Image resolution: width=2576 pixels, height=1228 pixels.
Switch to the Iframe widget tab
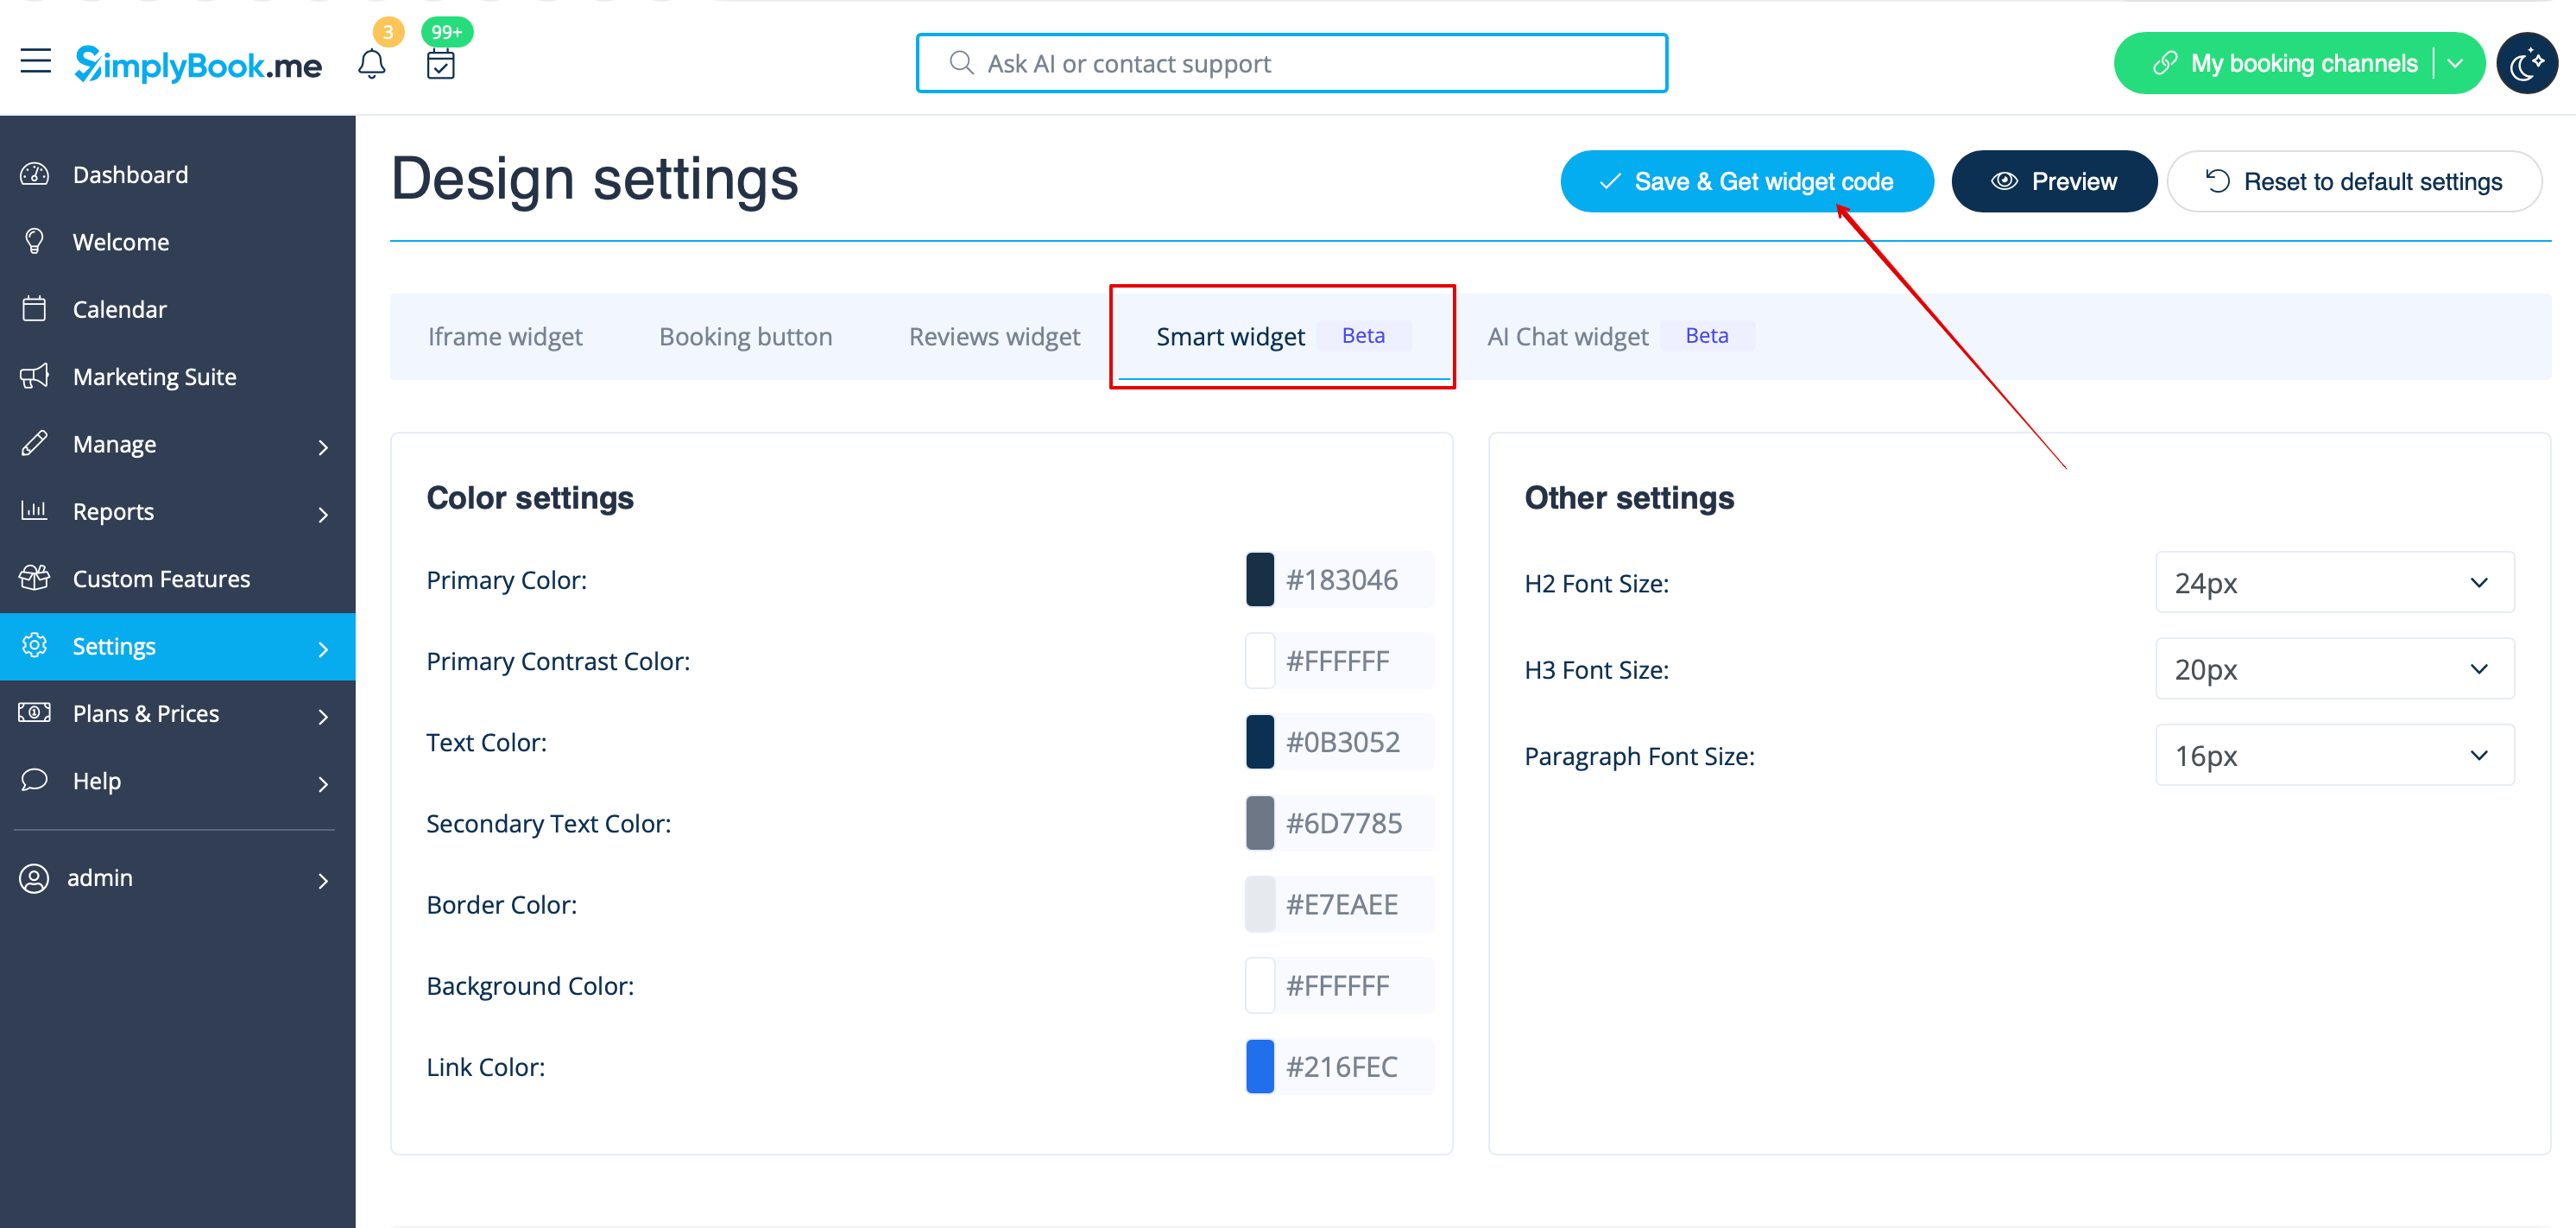pos(505,337)
